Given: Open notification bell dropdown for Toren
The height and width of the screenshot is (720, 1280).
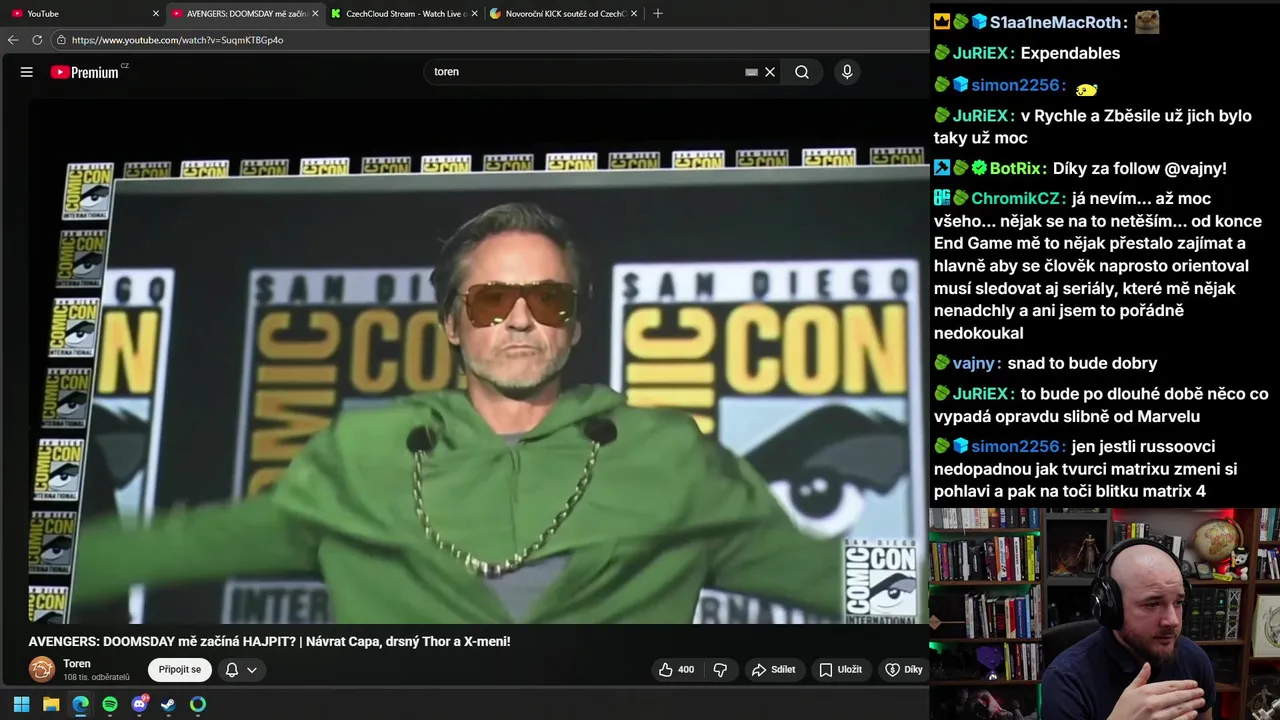Looking at the screenshot, I should click(241, 670).
